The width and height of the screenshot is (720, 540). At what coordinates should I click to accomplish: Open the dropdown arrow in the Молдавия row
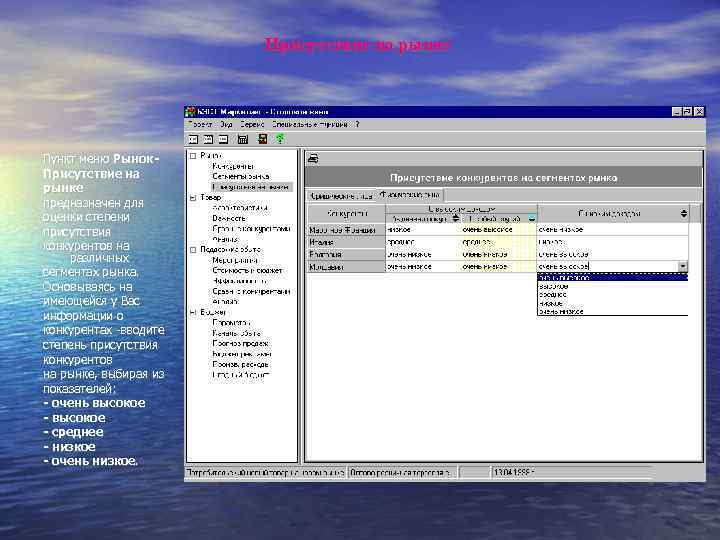[x=683, y=267]
